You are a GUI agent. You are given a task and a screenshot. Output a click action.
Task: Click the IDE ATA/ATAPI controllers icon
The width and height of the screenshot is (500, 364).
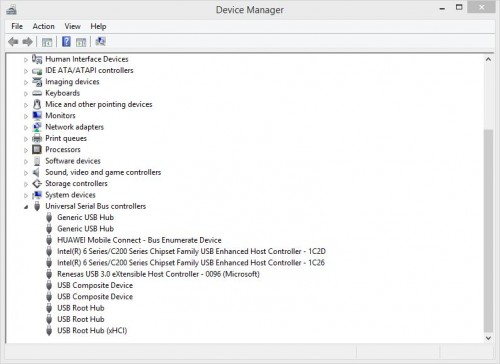[x=37, y=71]
